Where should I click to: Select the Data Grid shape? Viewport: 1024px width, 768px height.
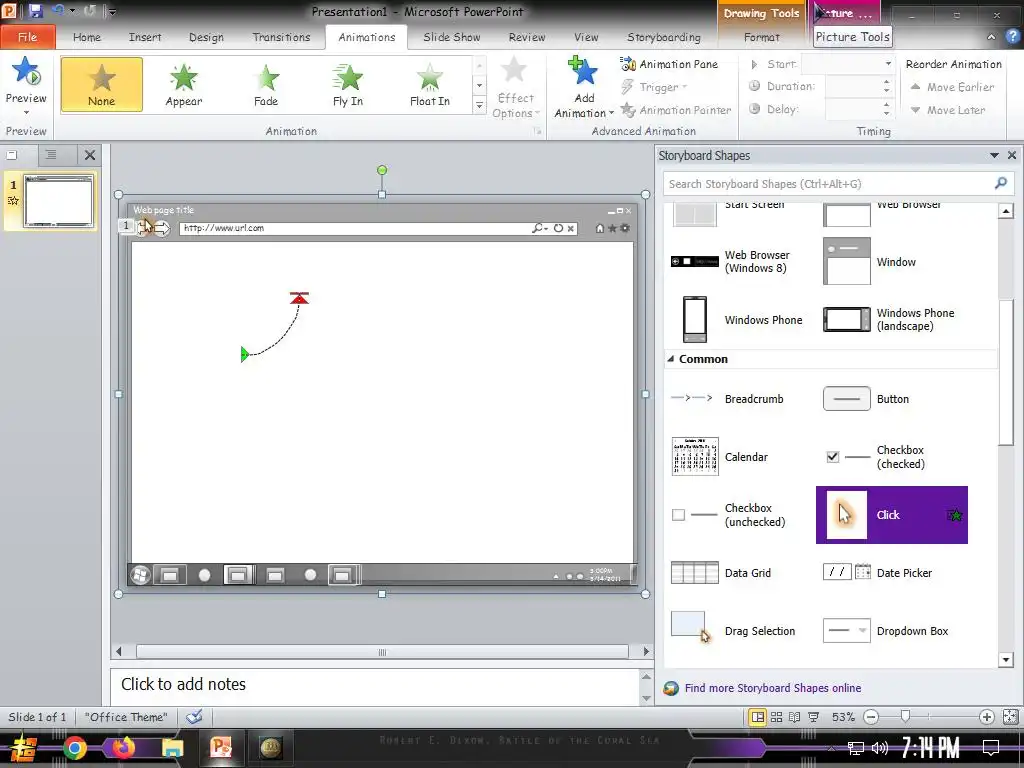click(738, 573)
